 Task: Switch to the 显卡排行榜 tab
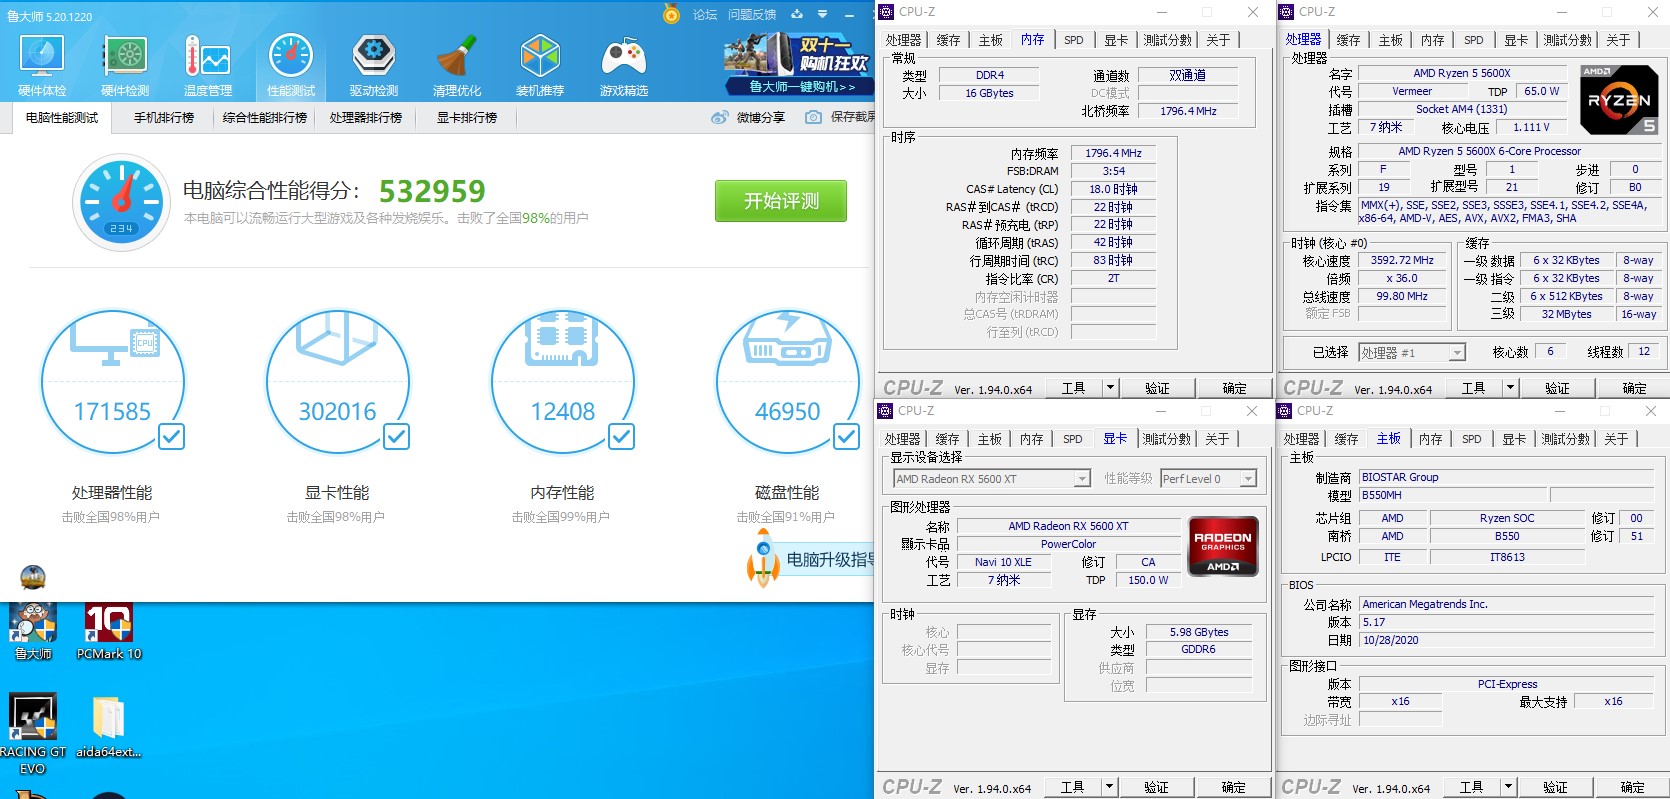[467, 117]
